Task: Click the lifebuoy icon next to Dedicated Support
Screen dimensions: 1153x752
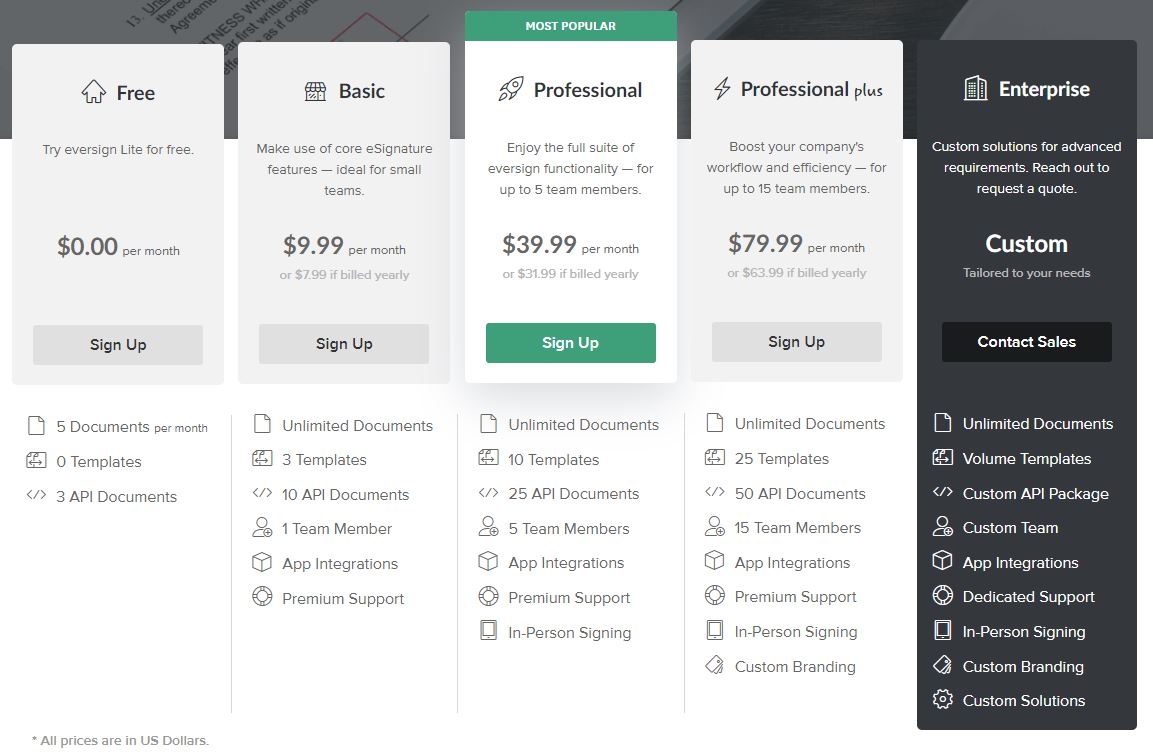Action: [x=943, y=595]
